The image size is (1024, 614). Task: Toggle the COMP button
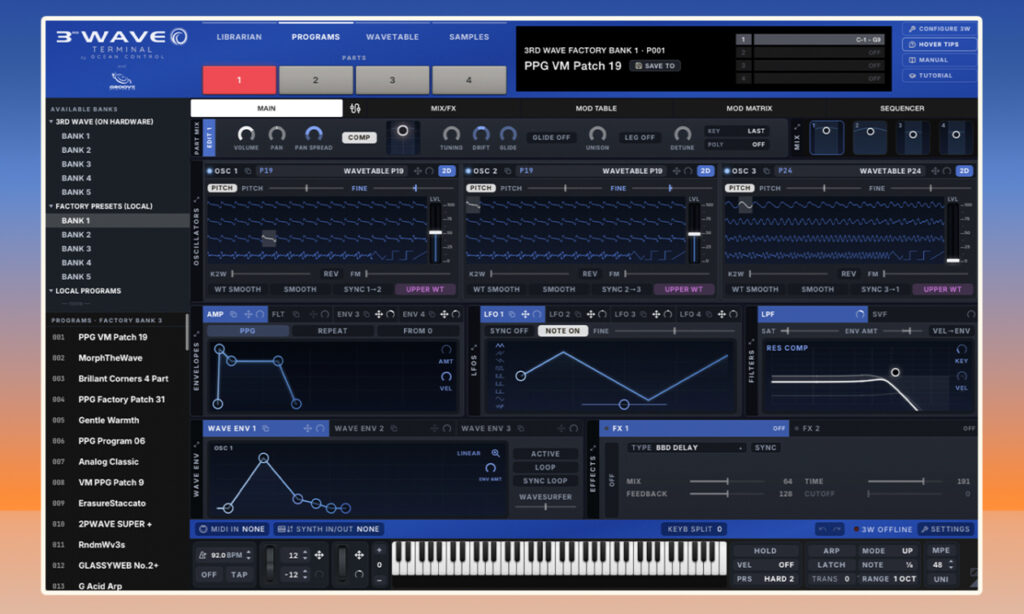[359, 137]
